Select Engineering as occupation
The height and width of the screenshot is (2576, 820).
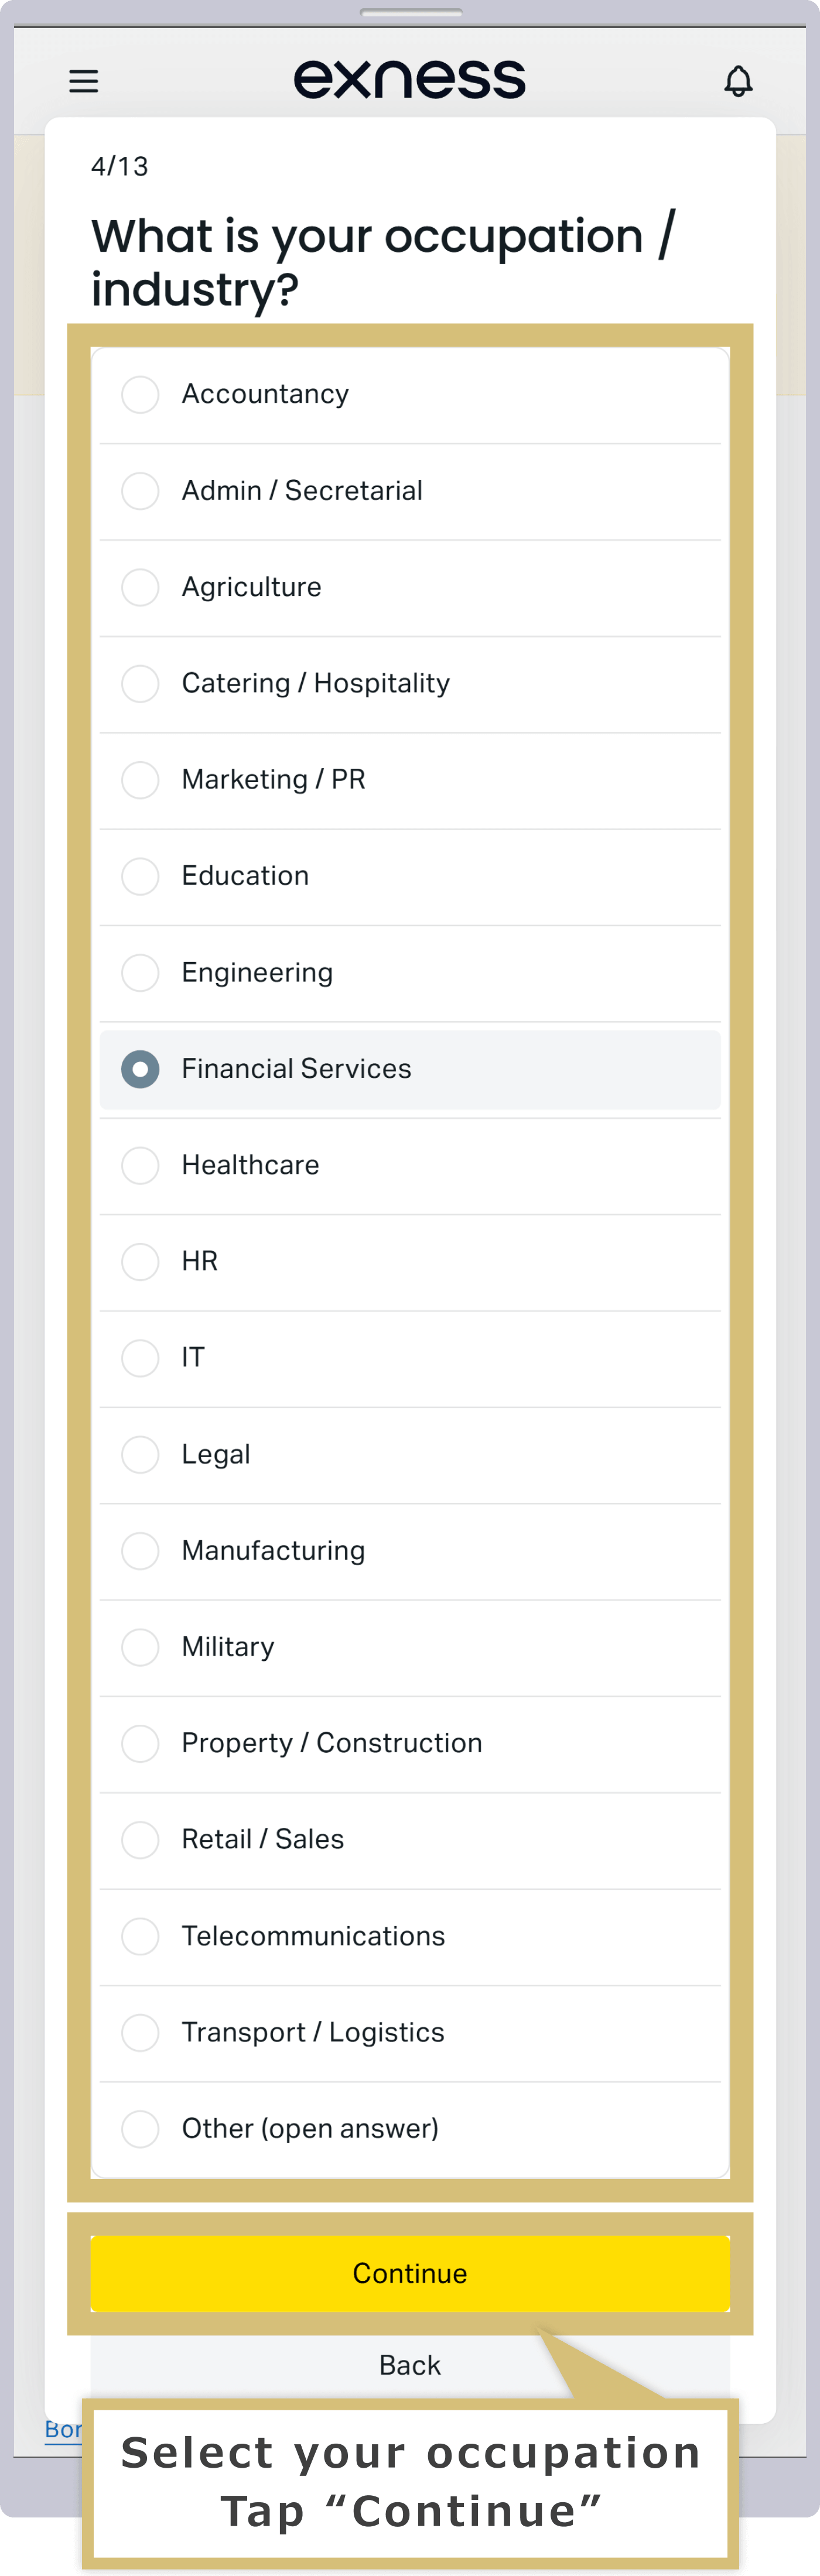coord(410,973)
